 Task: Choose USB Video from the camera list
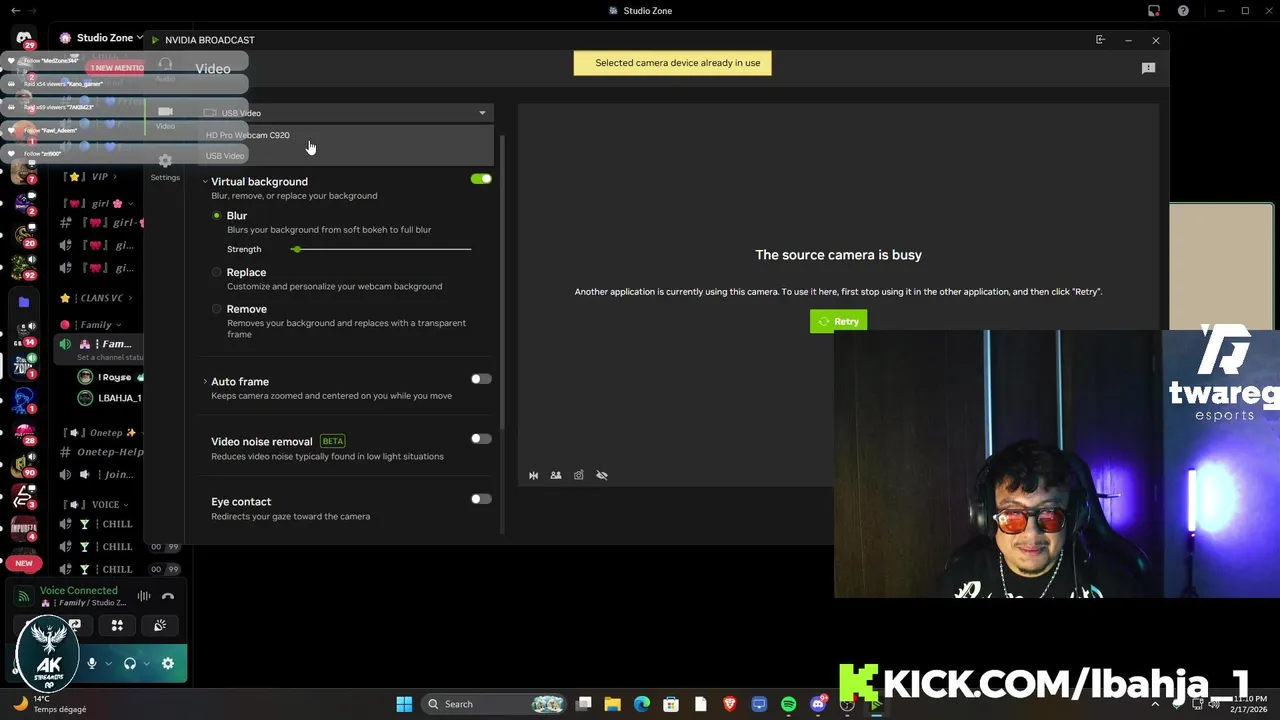click(346, 156)
